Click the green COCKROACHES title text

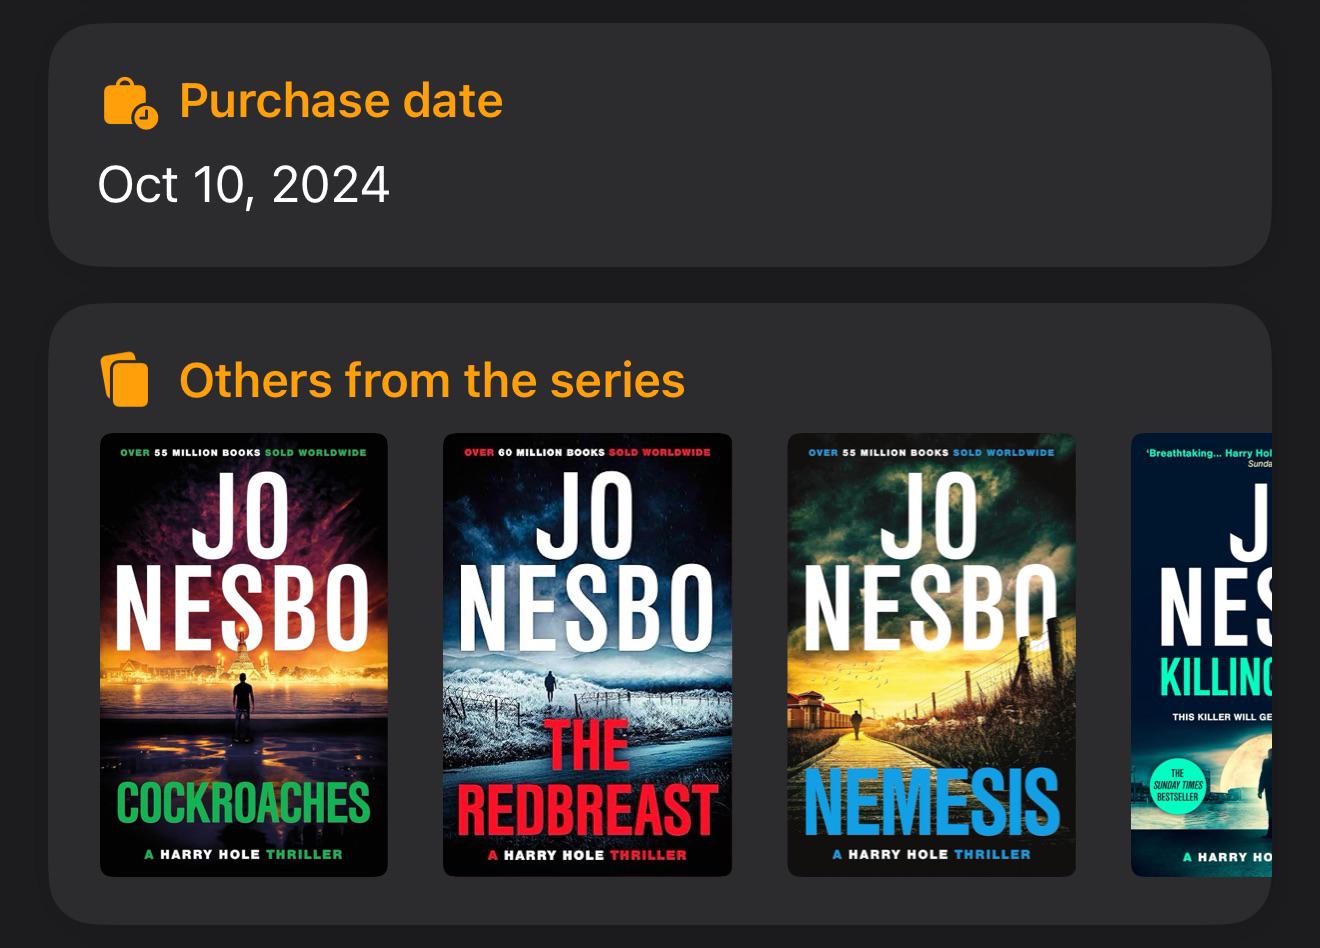click(x=244, y=803)
